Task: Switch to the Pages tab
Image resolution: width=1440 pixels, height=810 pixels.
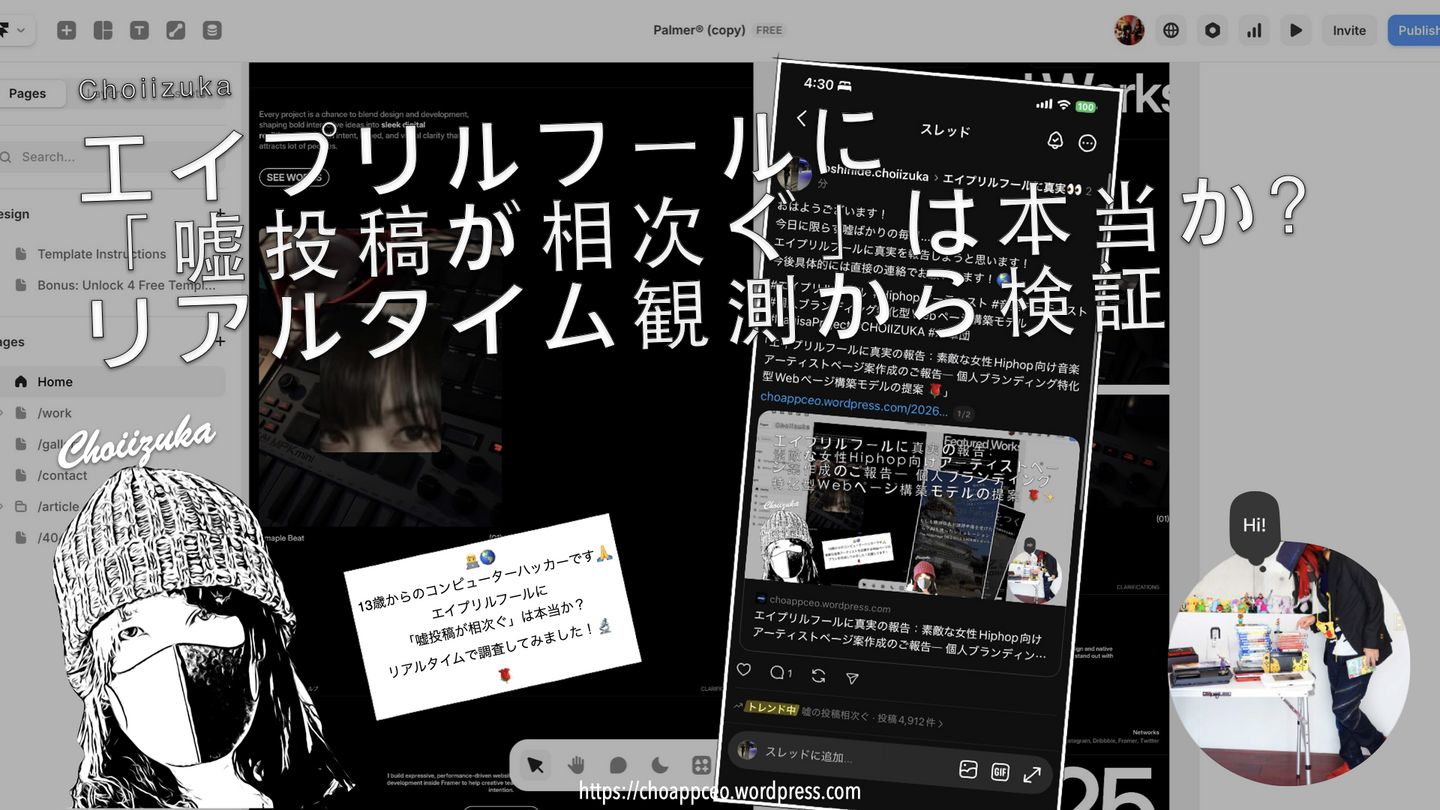Action: [28, 93]
